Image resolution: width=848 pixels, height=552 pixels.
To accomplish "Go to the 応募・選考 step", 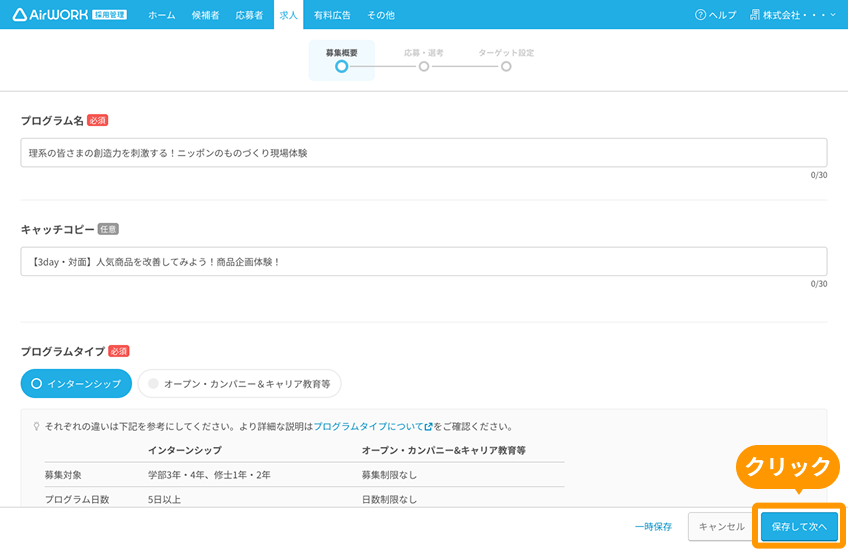I will [423, 60].
